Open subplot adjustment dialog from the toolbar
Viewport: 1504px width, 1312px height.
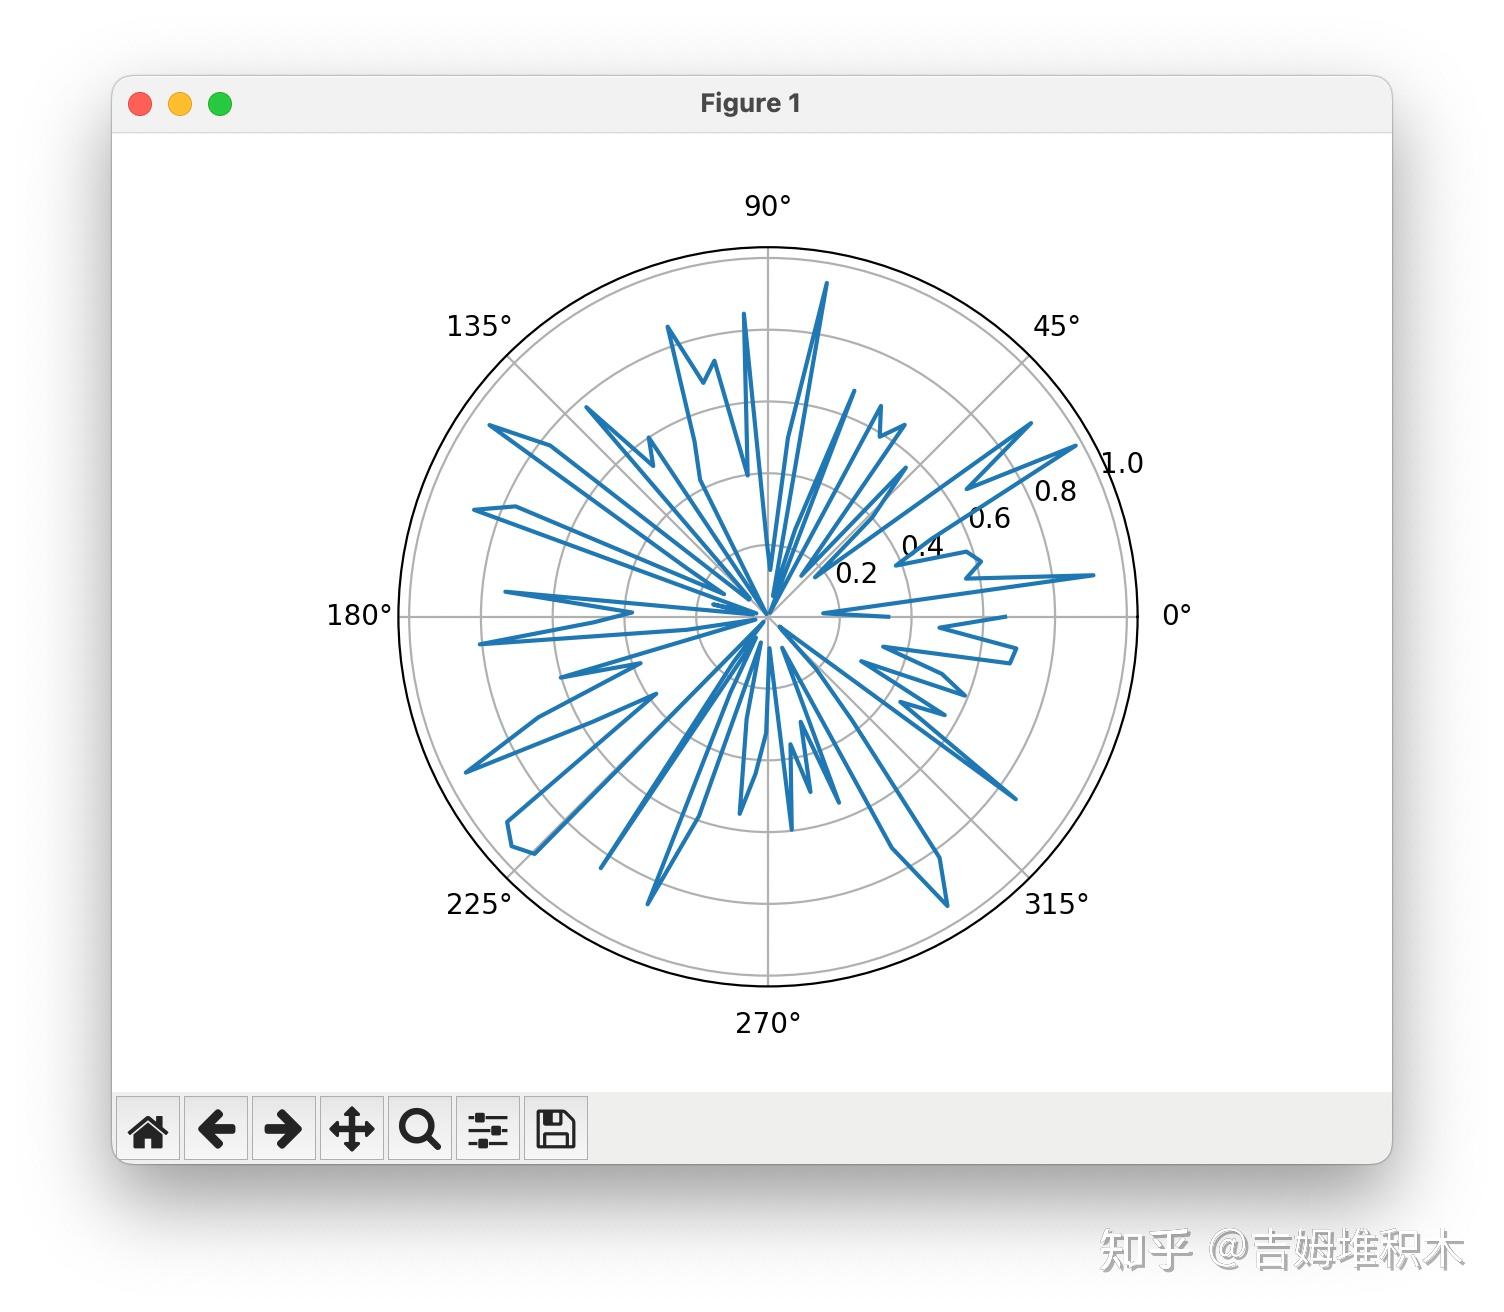point(487,1129)
